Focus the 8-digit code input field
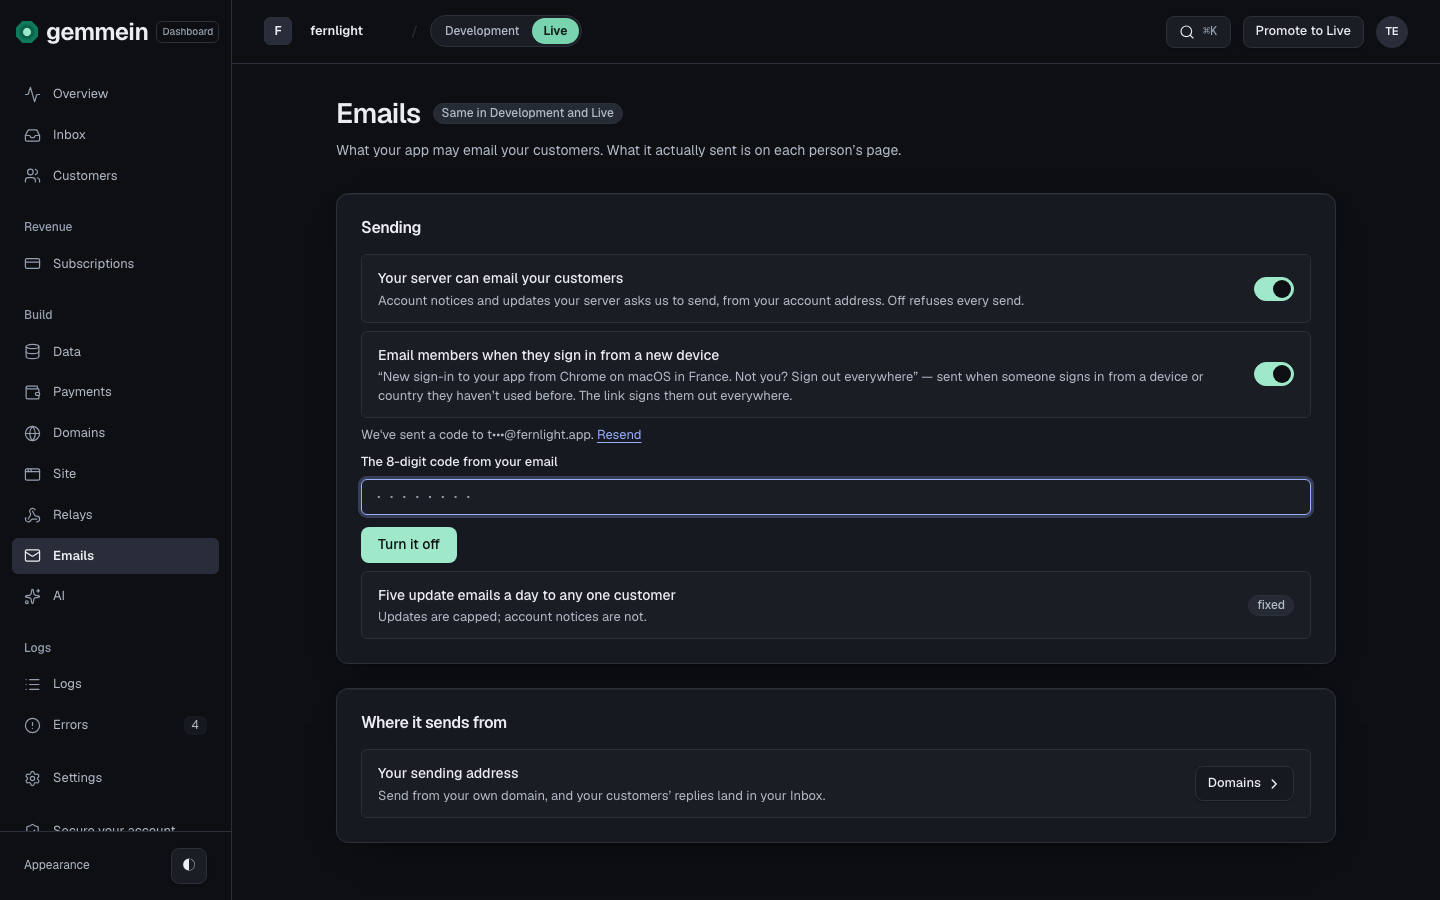Screen dimensions: 1440x900 (836, 497)
